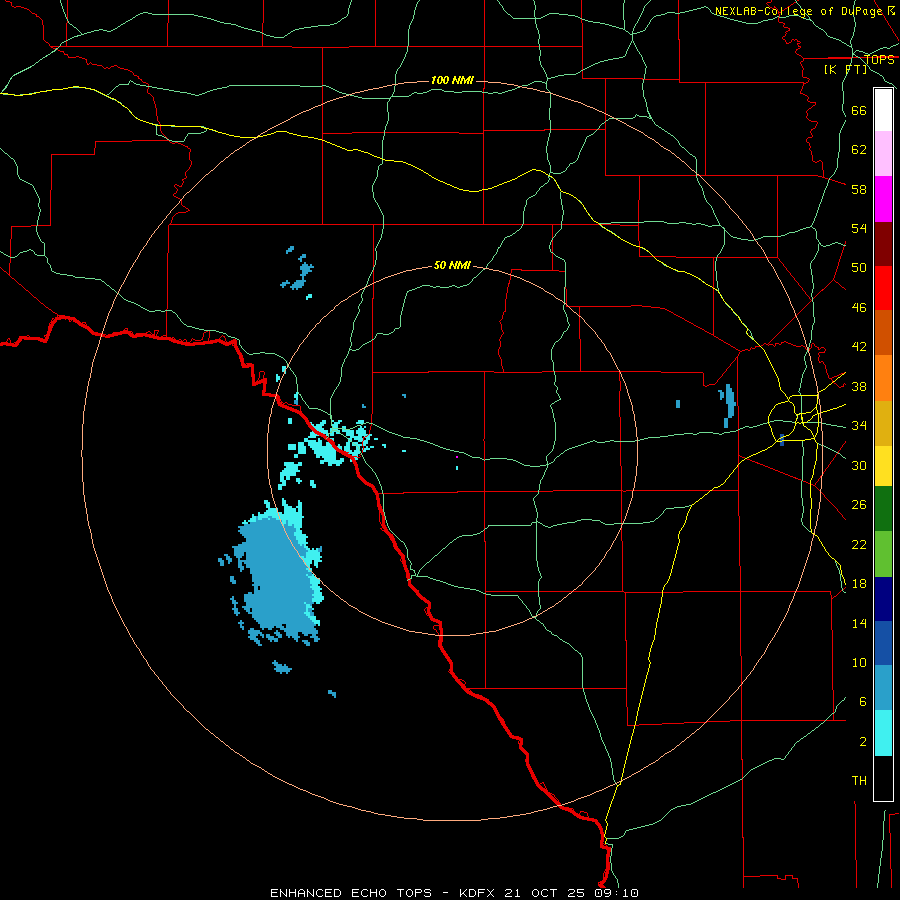900x900 pixels.
Task: Click the bright red legend swatch
Action: coord(883,288)
